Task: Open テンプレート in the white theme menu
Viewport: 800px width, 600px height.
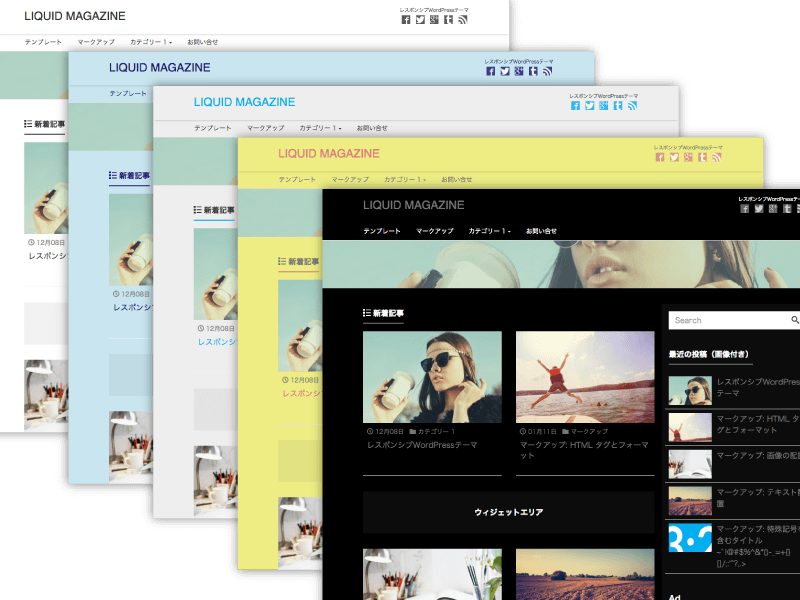Action: (x=43, y=42)
